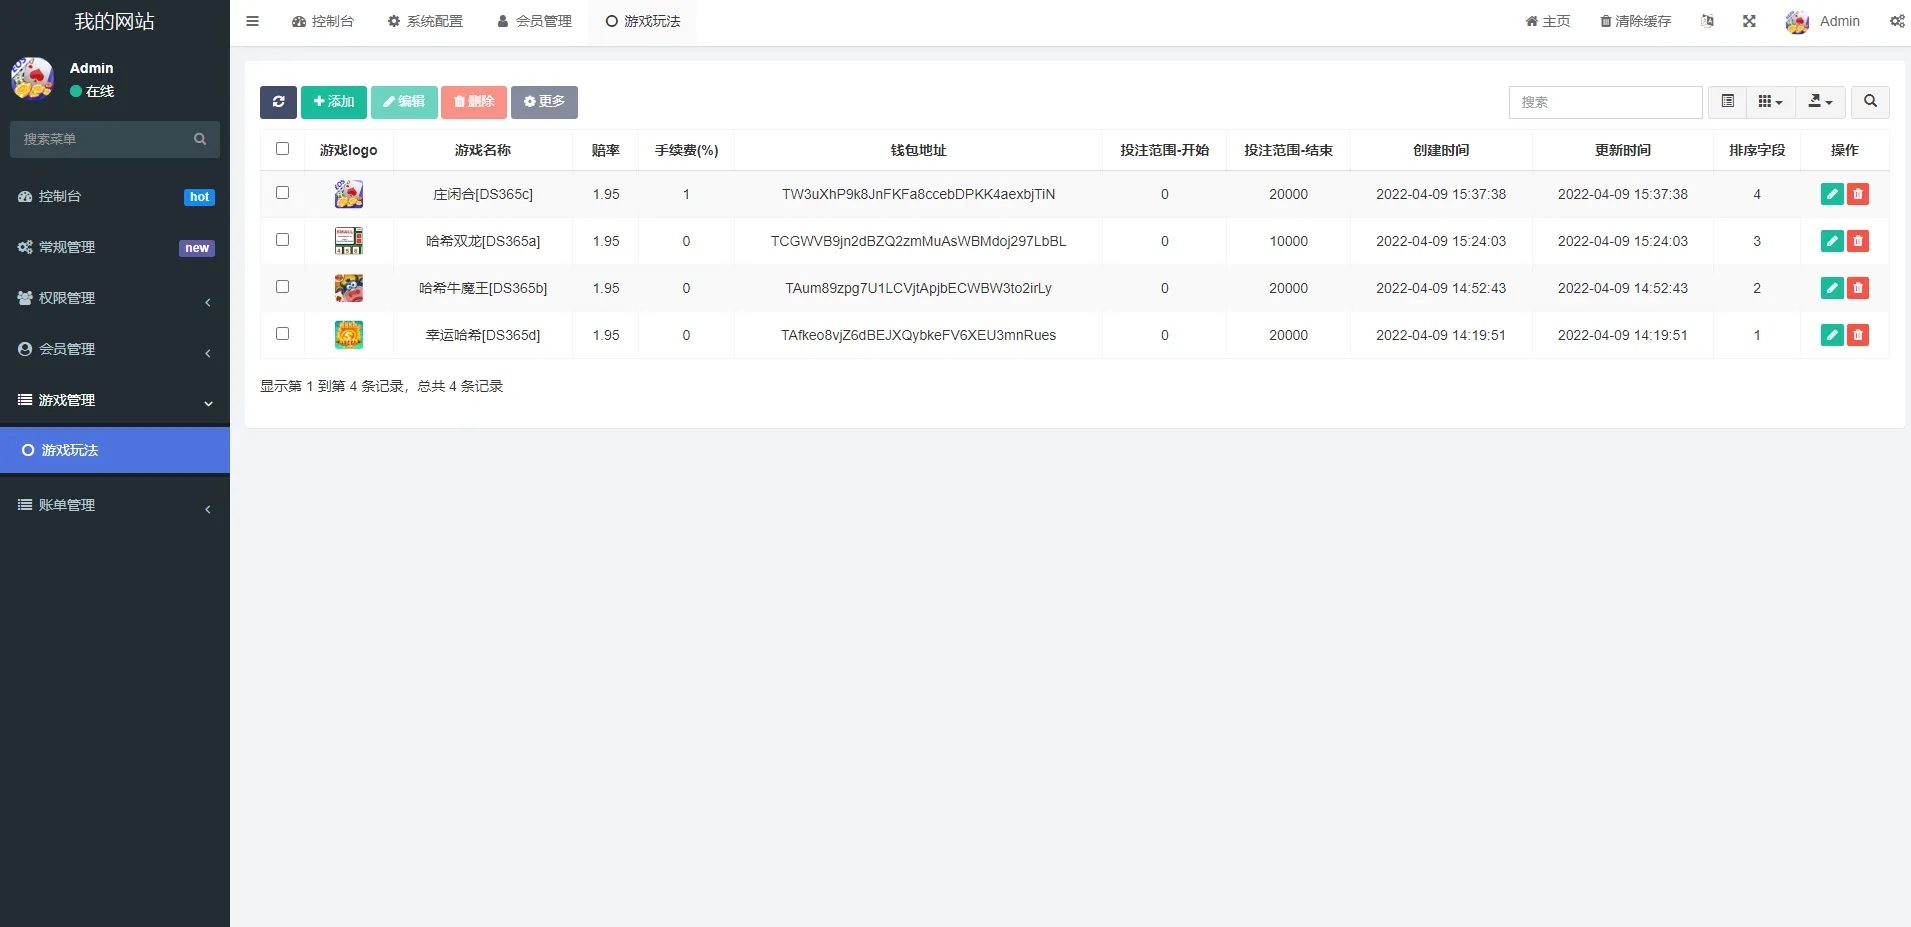Click the green 添加 button
This screenshot has width=1911, height=927.
[334, 102]
